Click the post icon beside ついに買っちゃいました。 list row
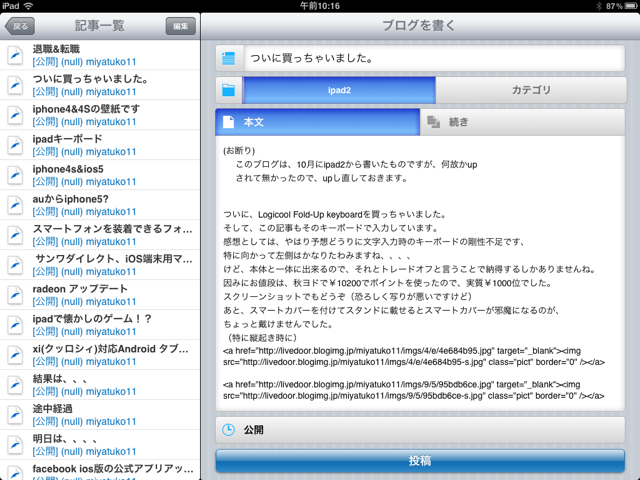Viewport: 640px width, 480px height. pyautogui.click(x=15, y=85)
